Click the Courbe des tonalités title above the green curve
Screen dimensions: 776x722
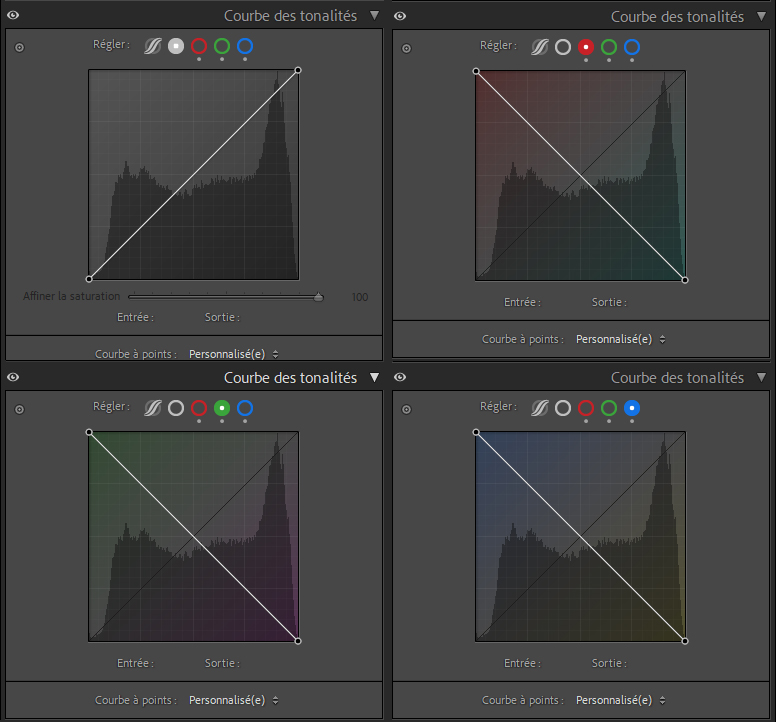tap(290, 377)
